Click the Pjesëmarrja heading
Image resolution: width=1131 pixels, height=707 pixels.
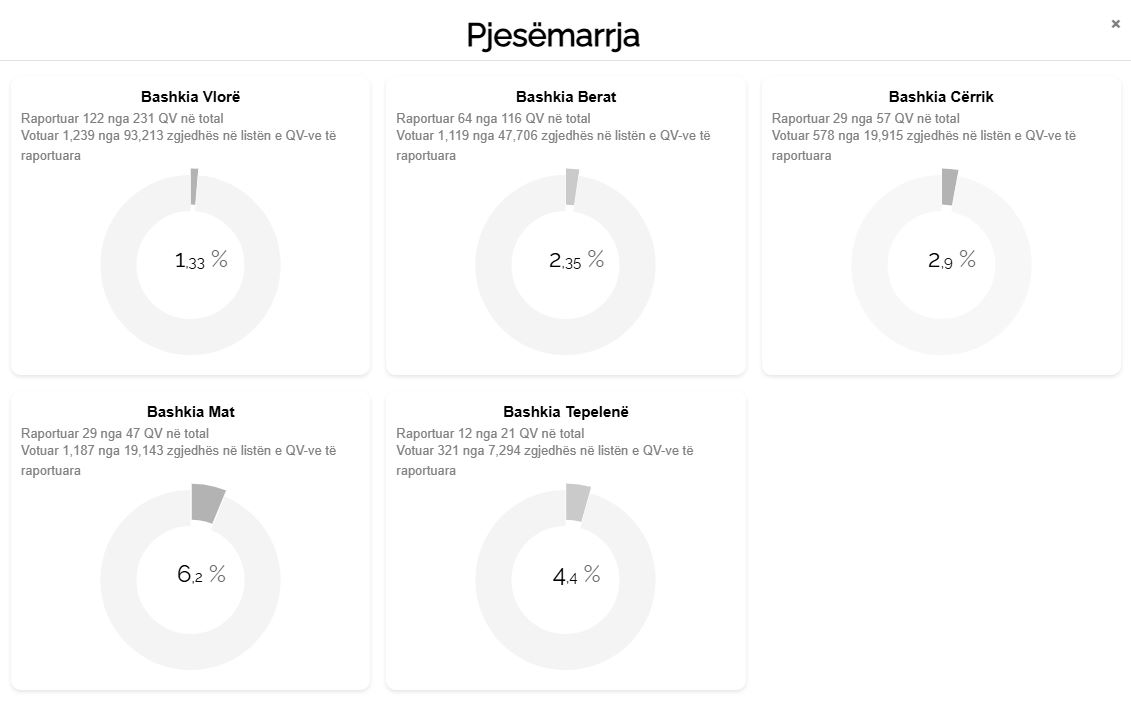553,36
